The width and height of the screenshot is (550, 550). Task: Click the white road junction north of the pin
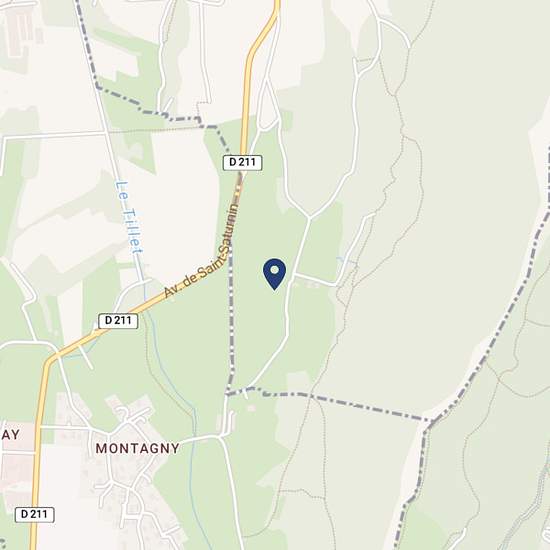(x=309, y=217)
